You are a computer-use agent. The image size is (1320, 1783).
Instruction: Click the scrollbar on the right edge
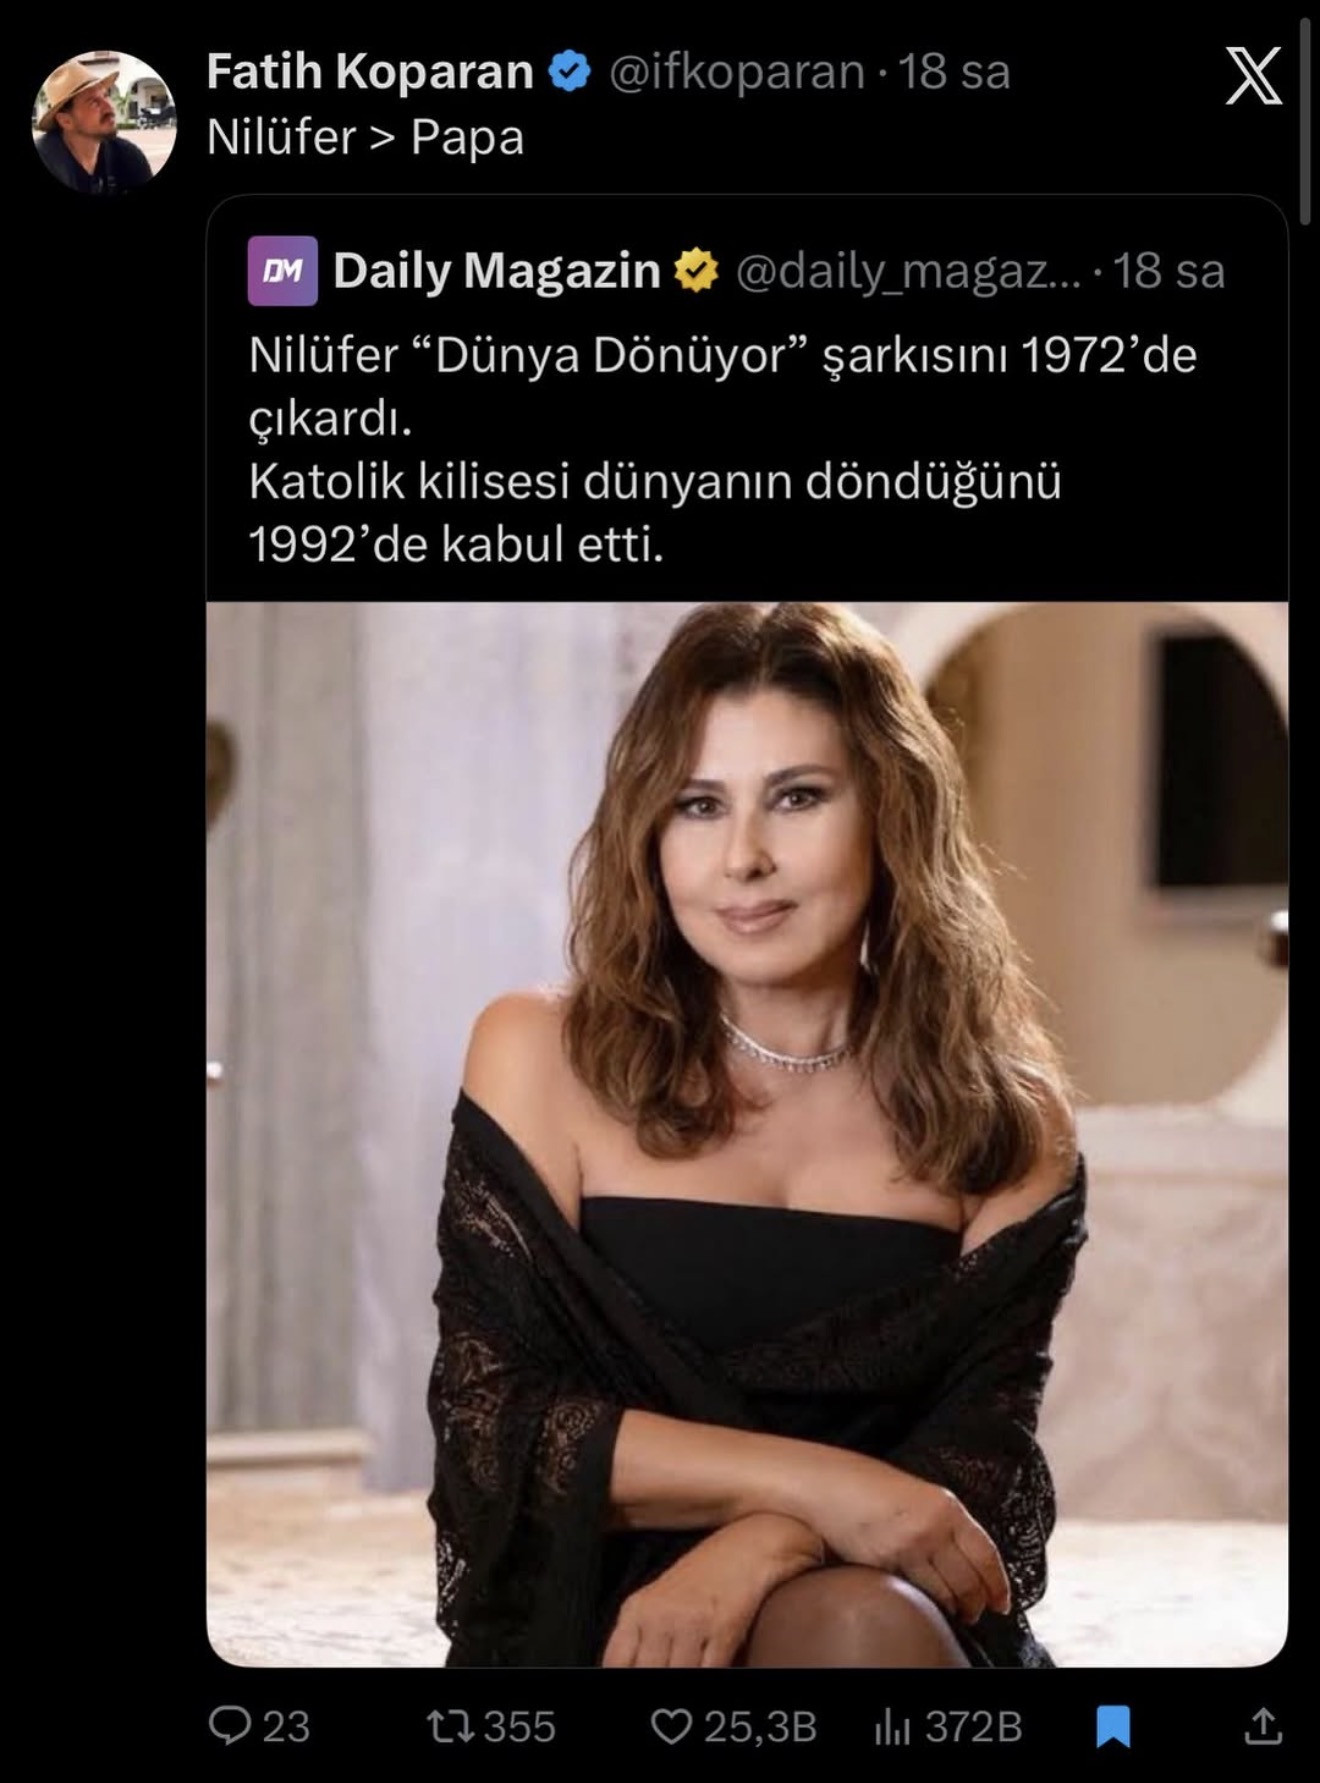pyautogui.click(x=1304, y=120)
